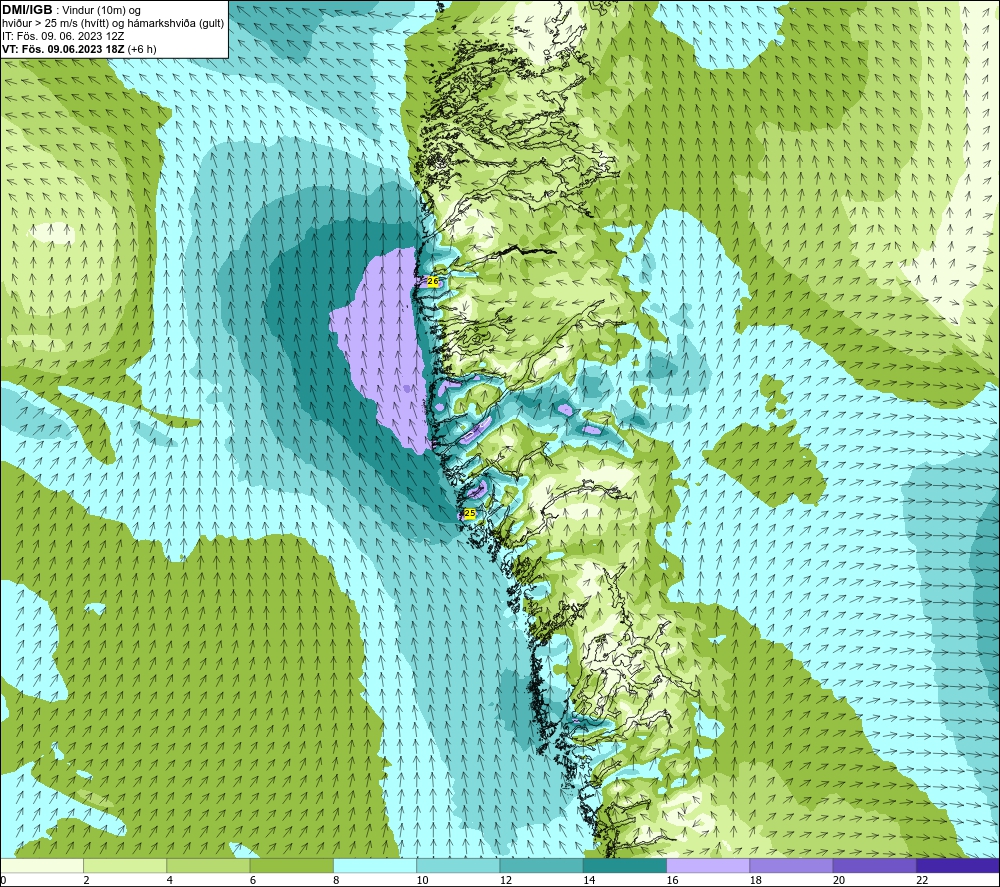The width and height of the screenshot is (1000, 887).
Task: Click the colorbar tick label 22
Action: [923, 880]
